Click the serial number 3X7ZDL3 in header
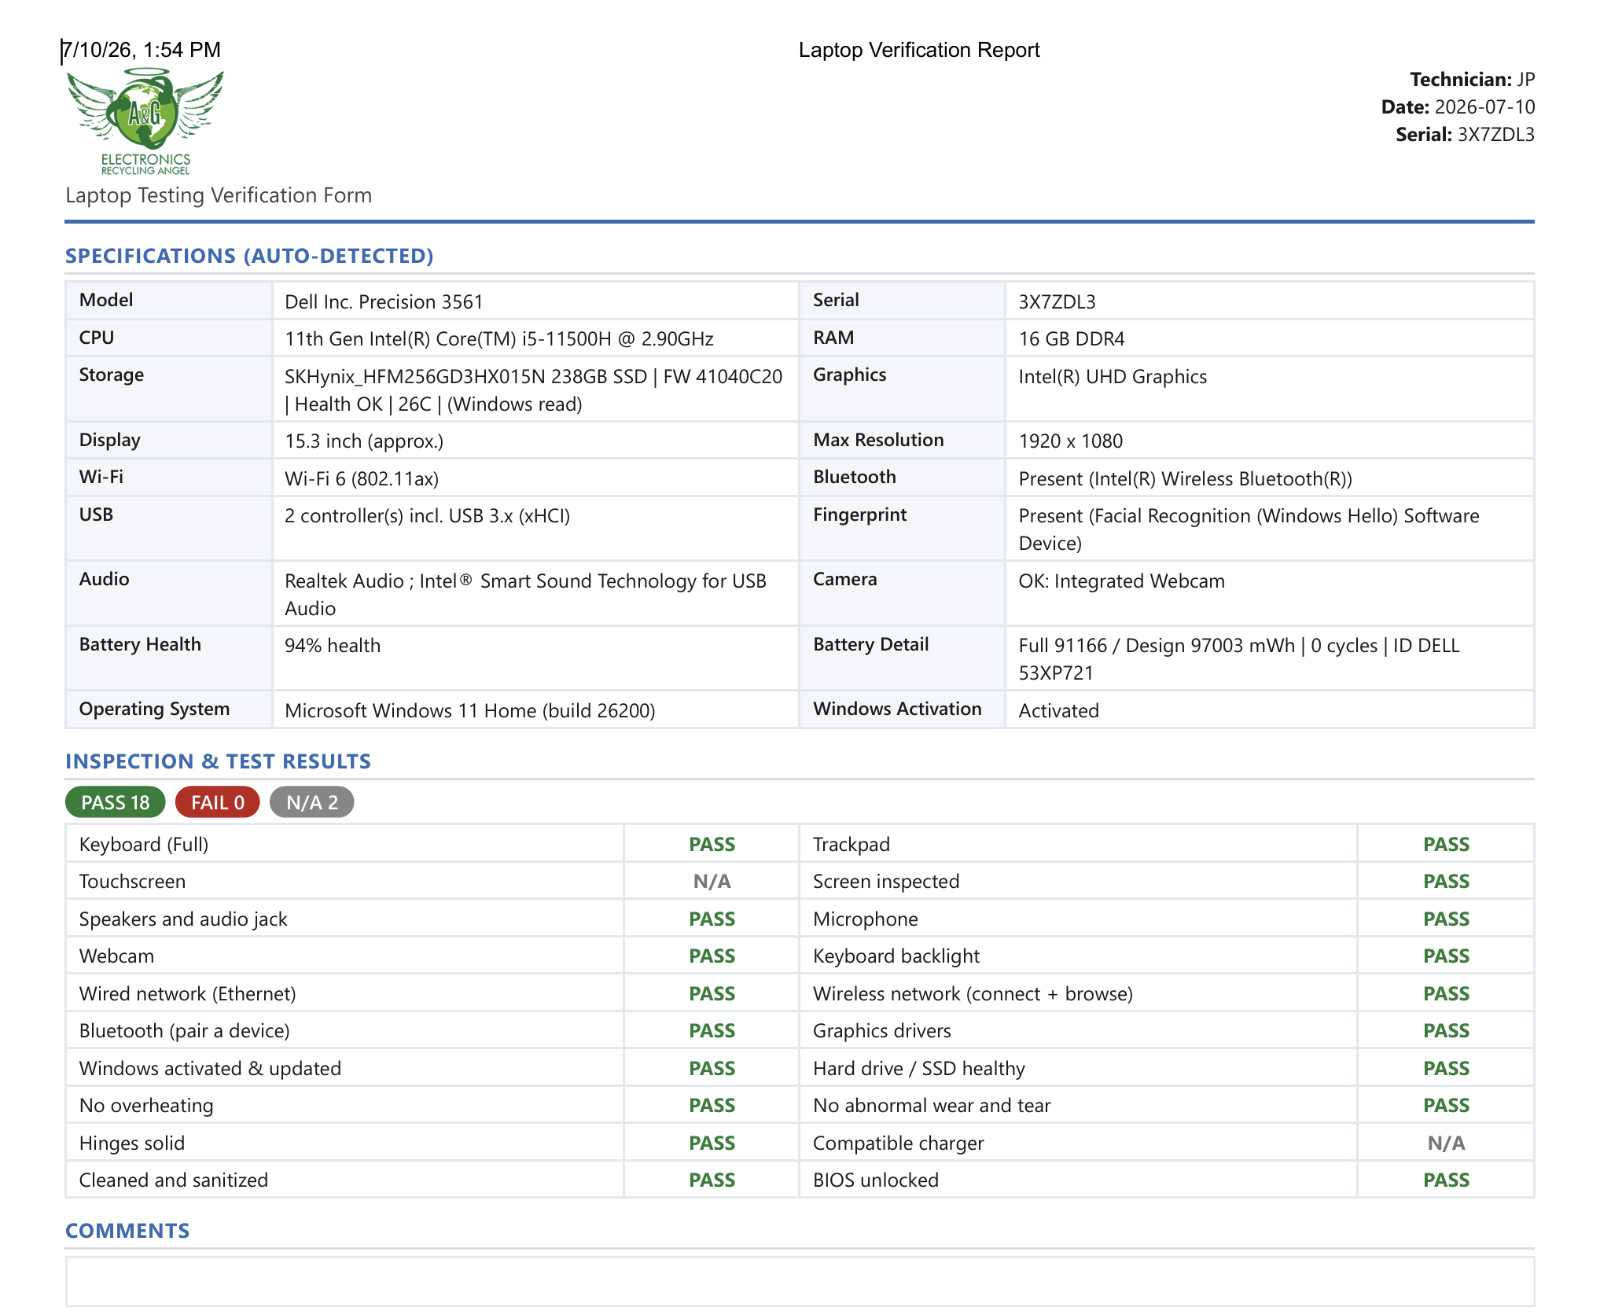Image resolution: width=1600 pixels, height=1316 pixels. coord(1496,135)
